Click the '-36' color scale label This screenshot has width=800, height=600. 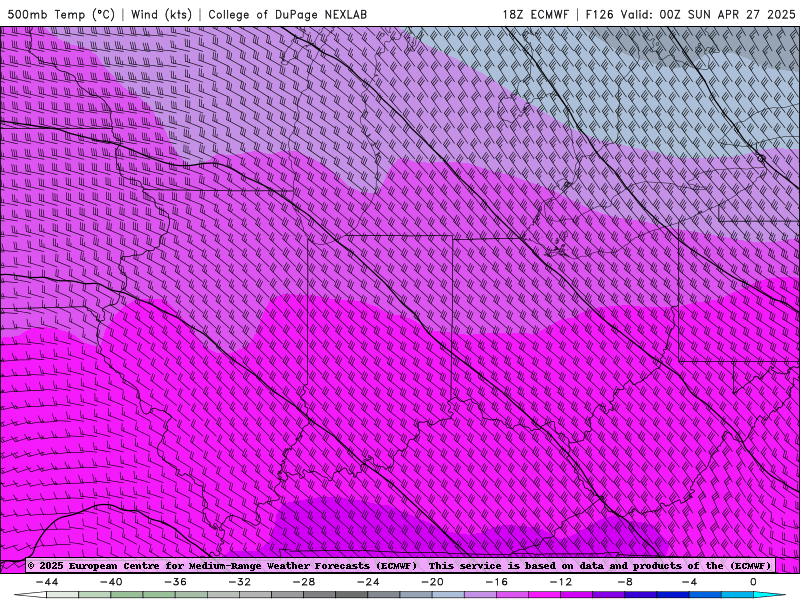176,582
